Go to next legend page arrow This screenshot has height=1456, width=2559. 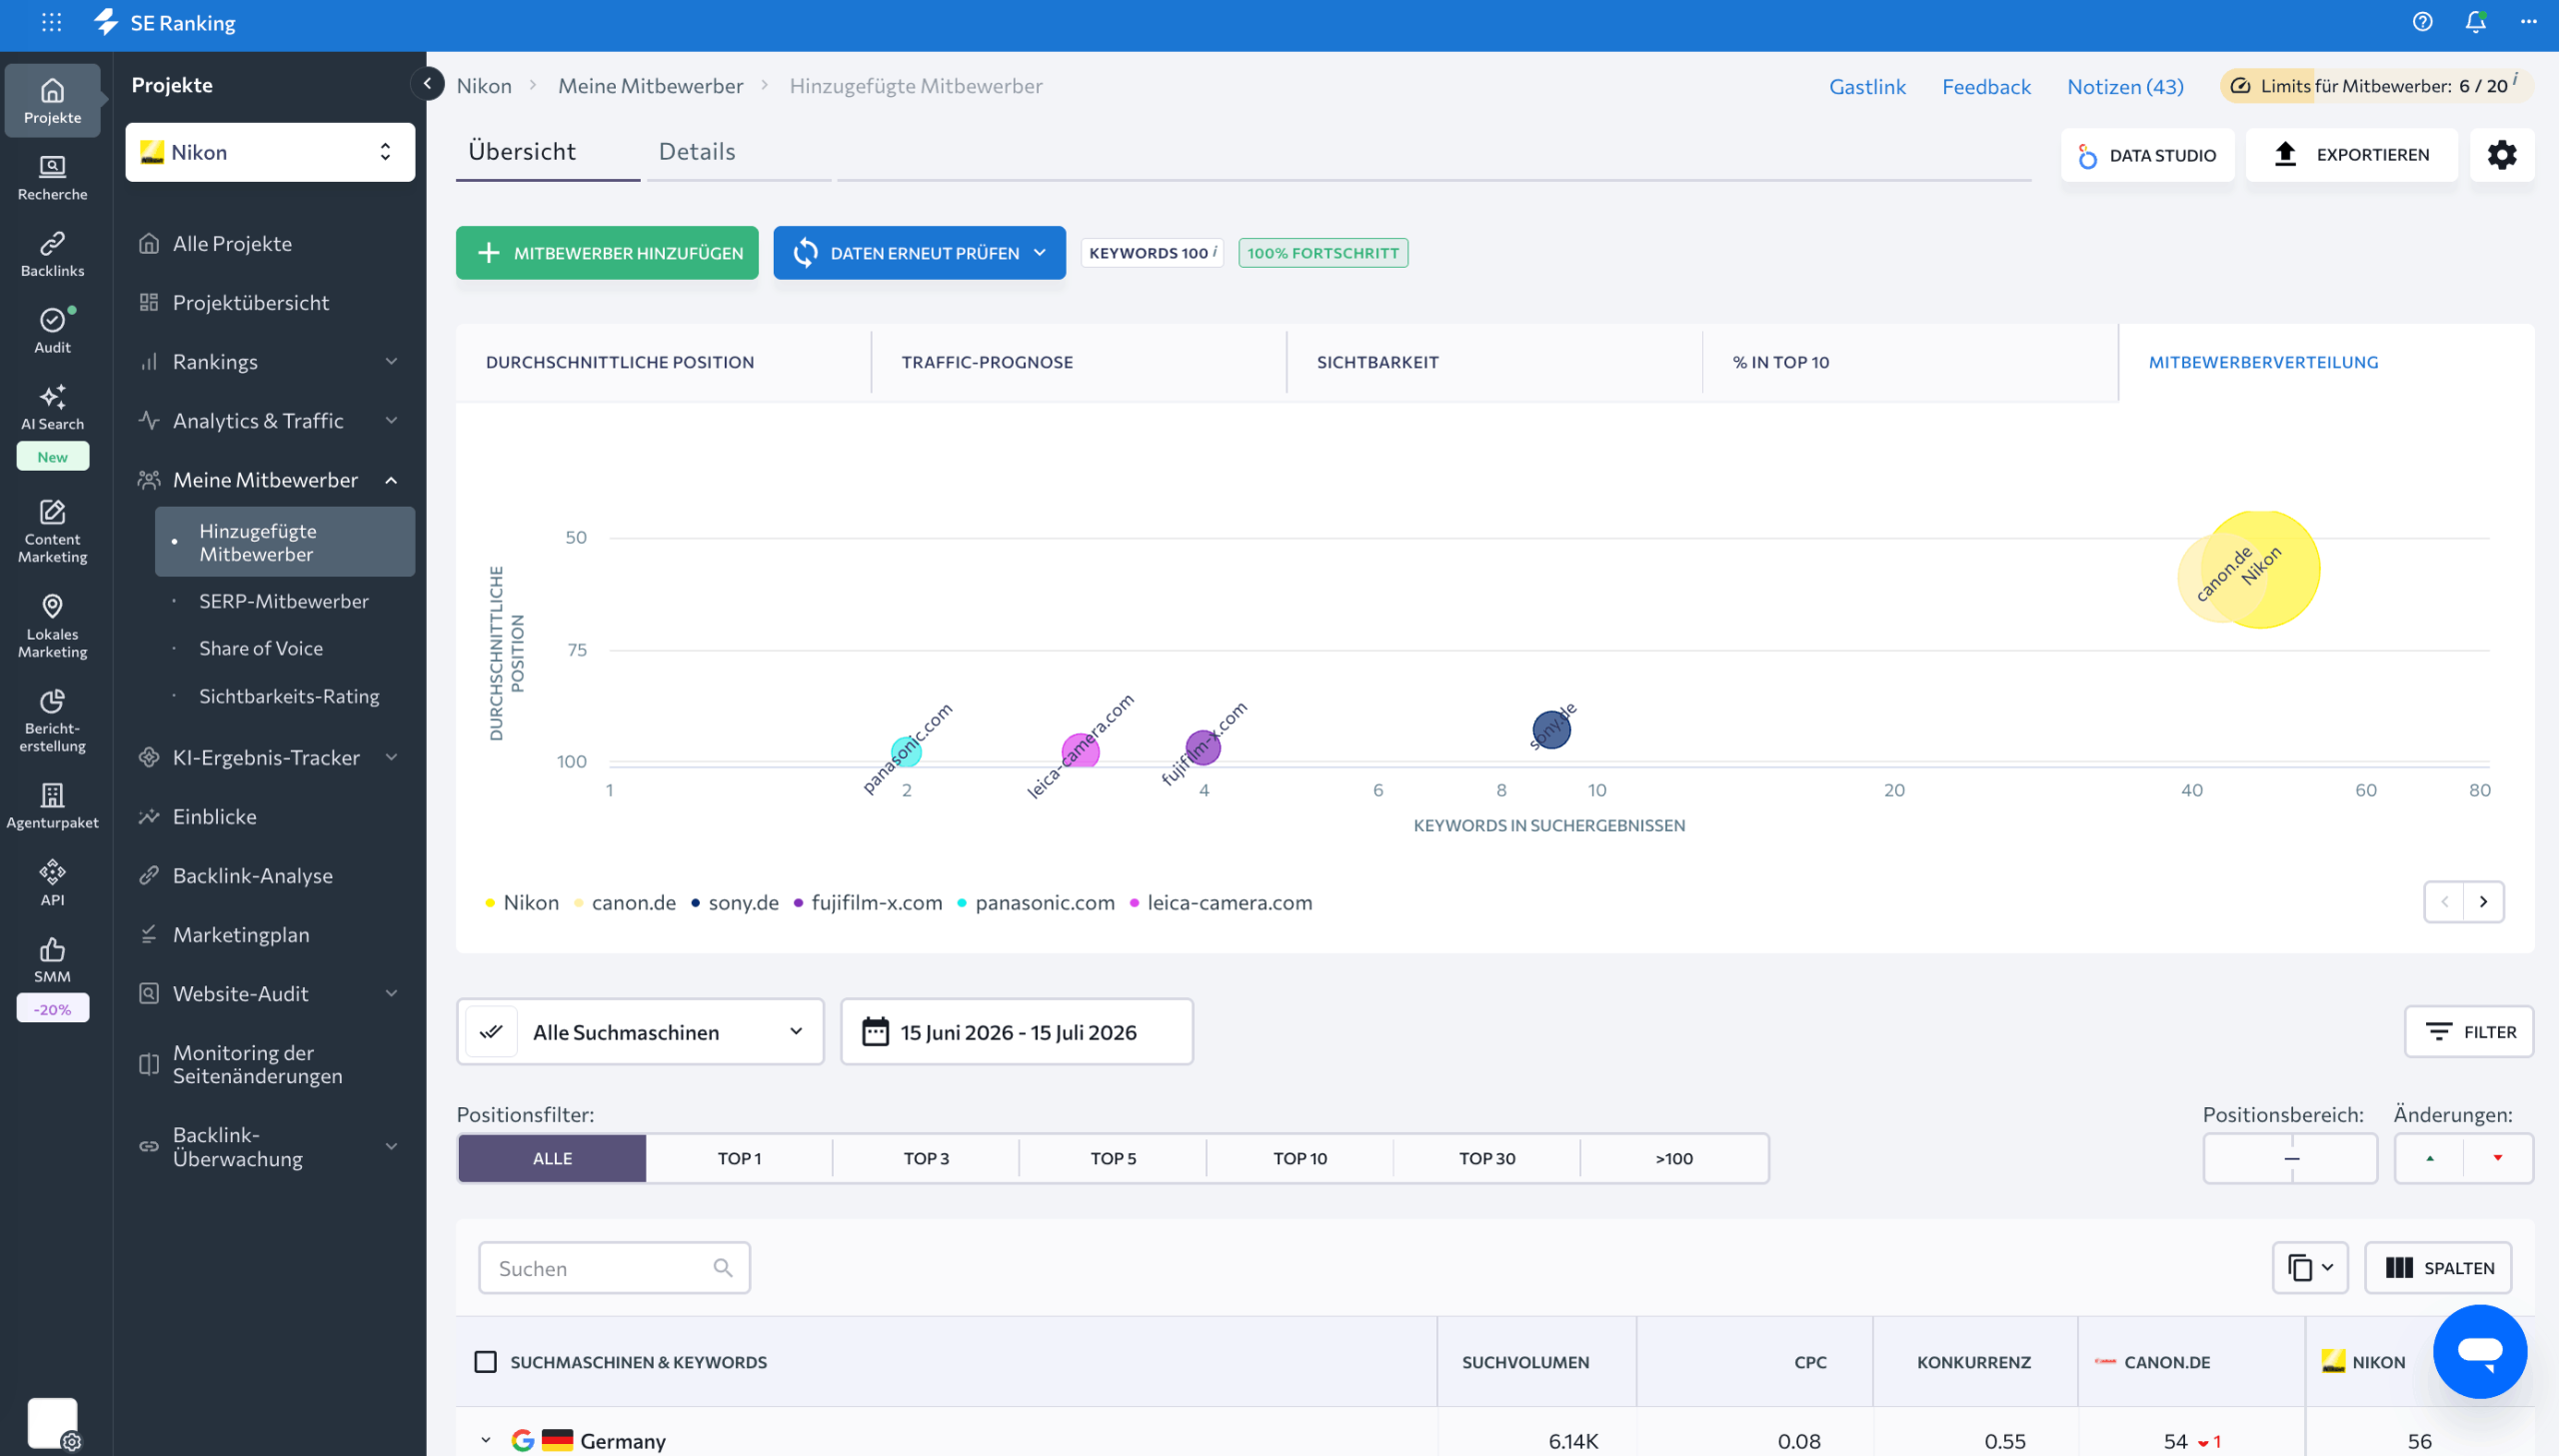[x=2483, y=902]
